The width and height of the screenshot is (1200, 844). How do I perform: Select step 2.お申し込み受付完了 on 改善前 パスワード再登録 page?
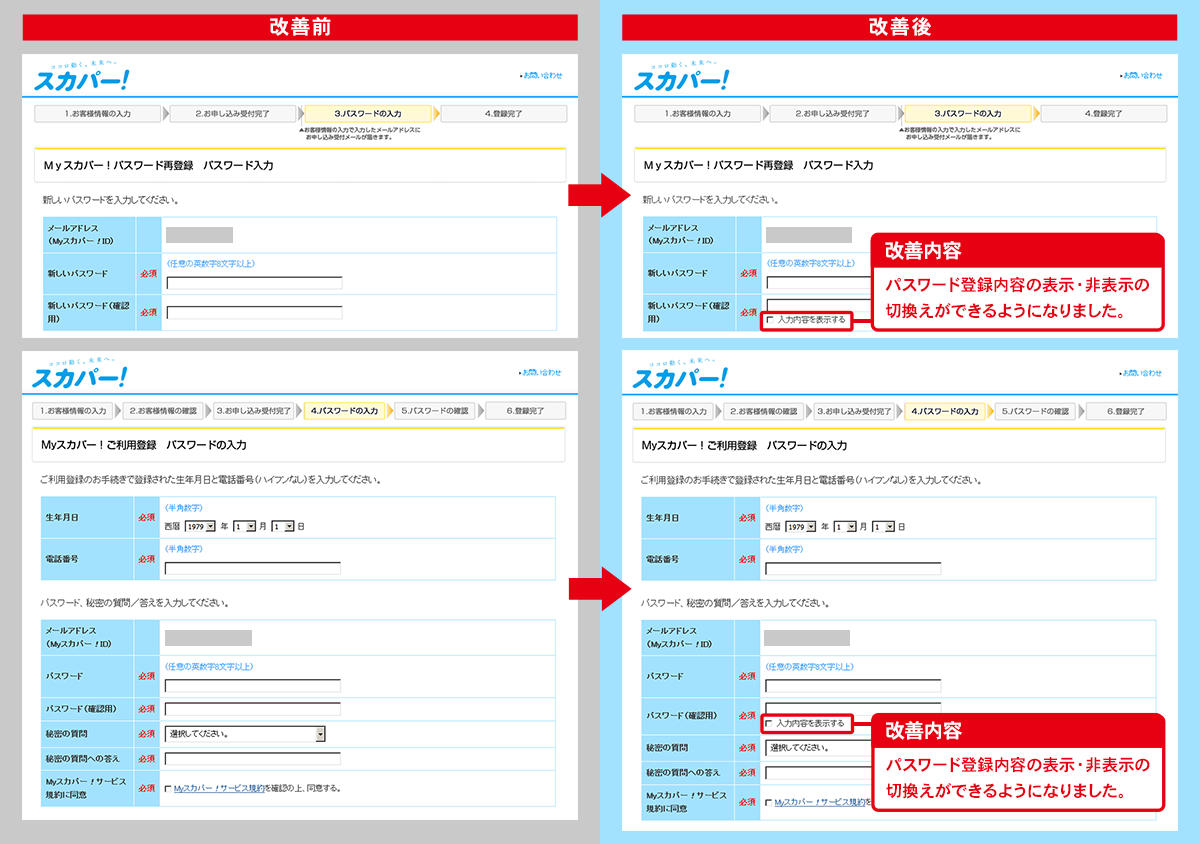tap(233, 114)
